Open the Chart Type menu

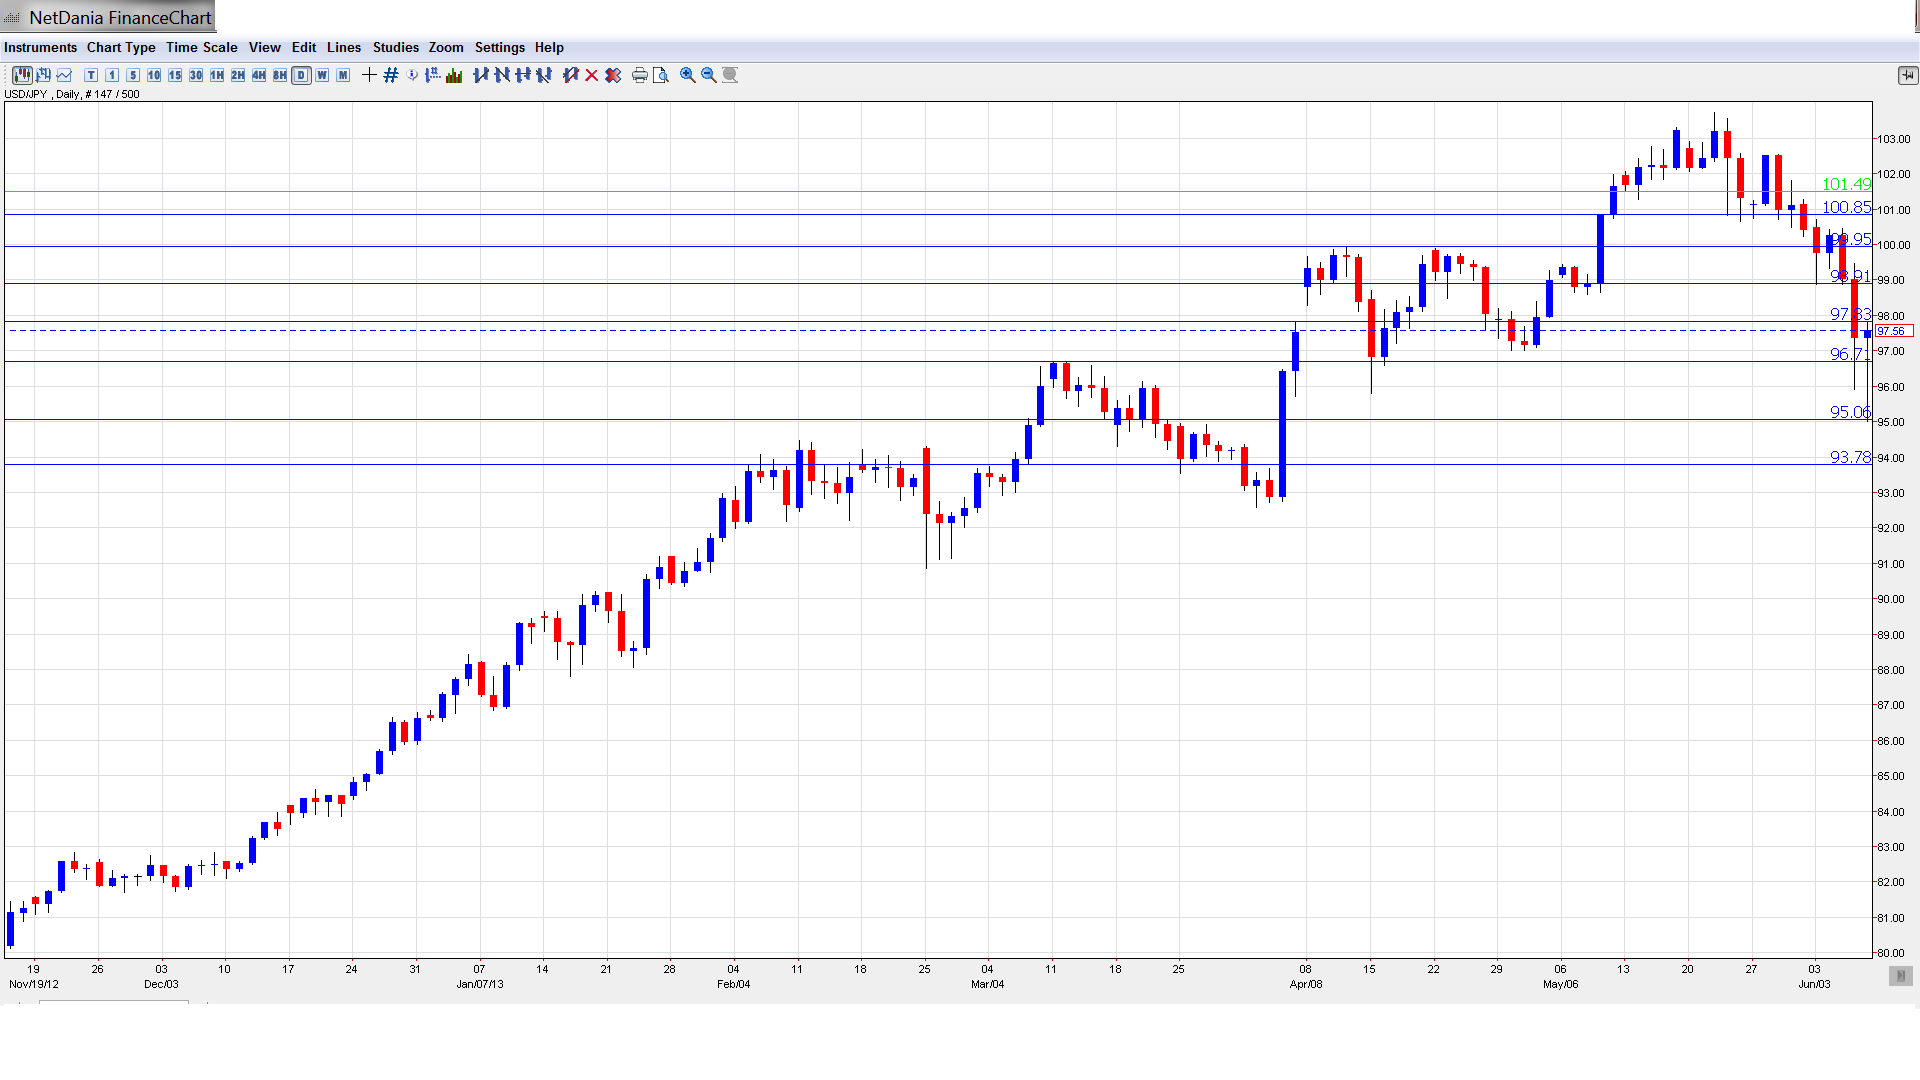(x=121, y=47)
